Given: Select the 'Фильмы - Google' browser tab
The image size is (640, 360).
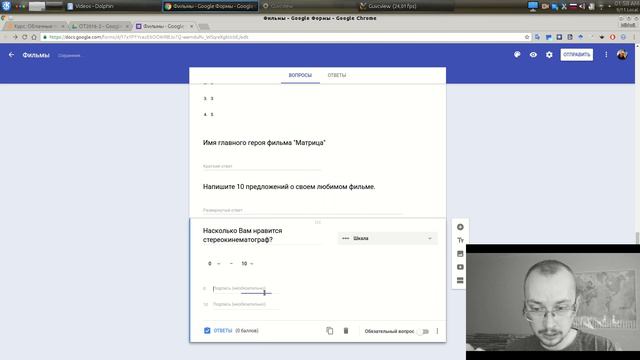Looking at the screenshot, I should (164, 26).
